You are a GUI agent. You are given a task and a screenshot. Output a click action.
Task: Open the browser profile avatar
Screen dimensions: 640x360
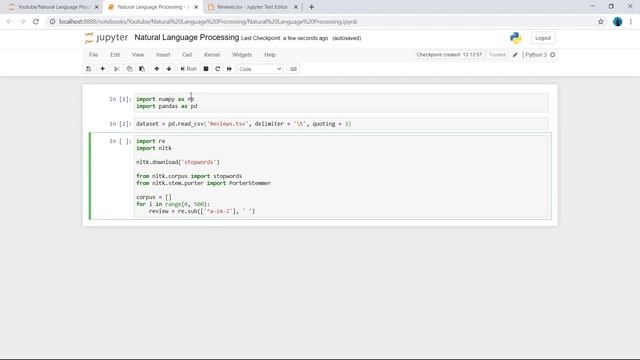(618, 22)
